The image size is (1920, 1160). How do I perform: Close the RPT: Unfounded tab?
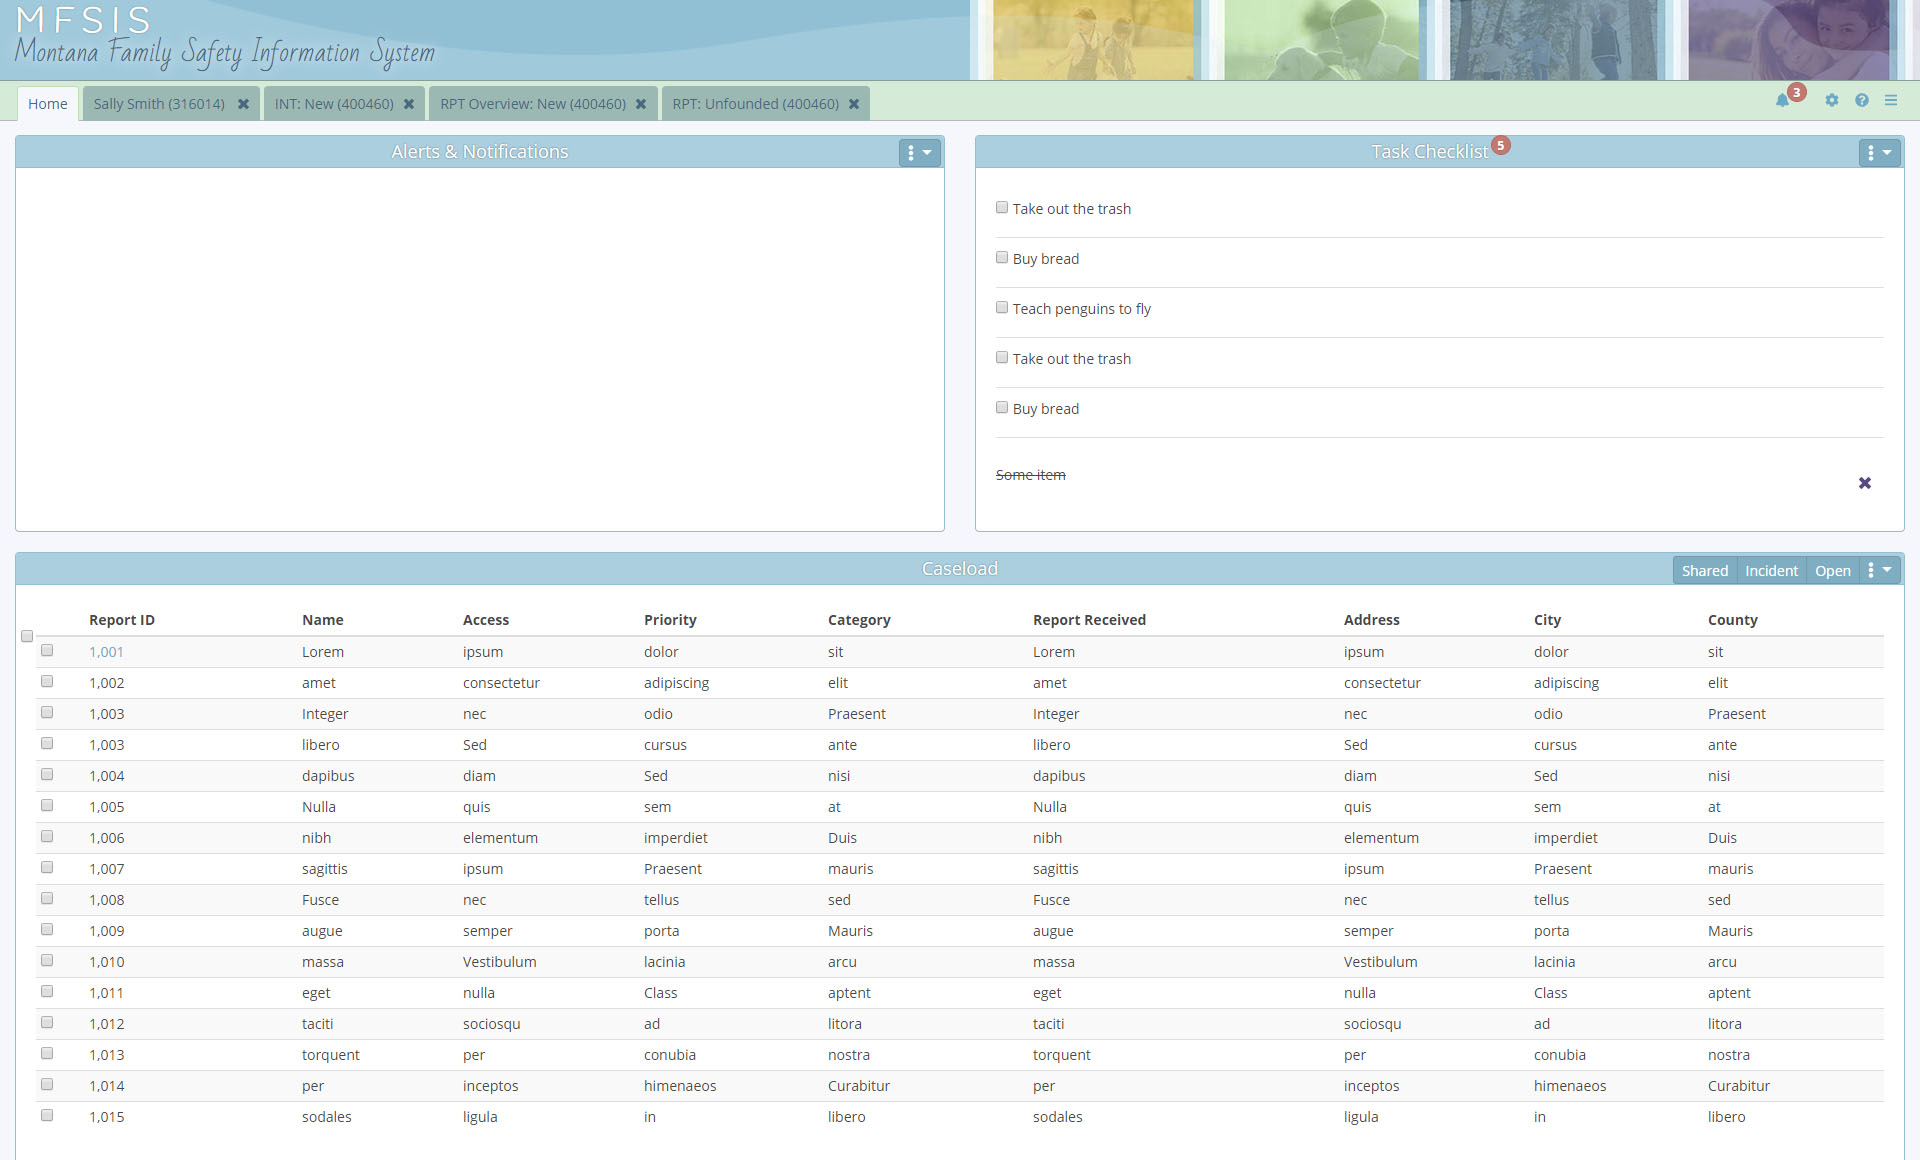point(854,103)
